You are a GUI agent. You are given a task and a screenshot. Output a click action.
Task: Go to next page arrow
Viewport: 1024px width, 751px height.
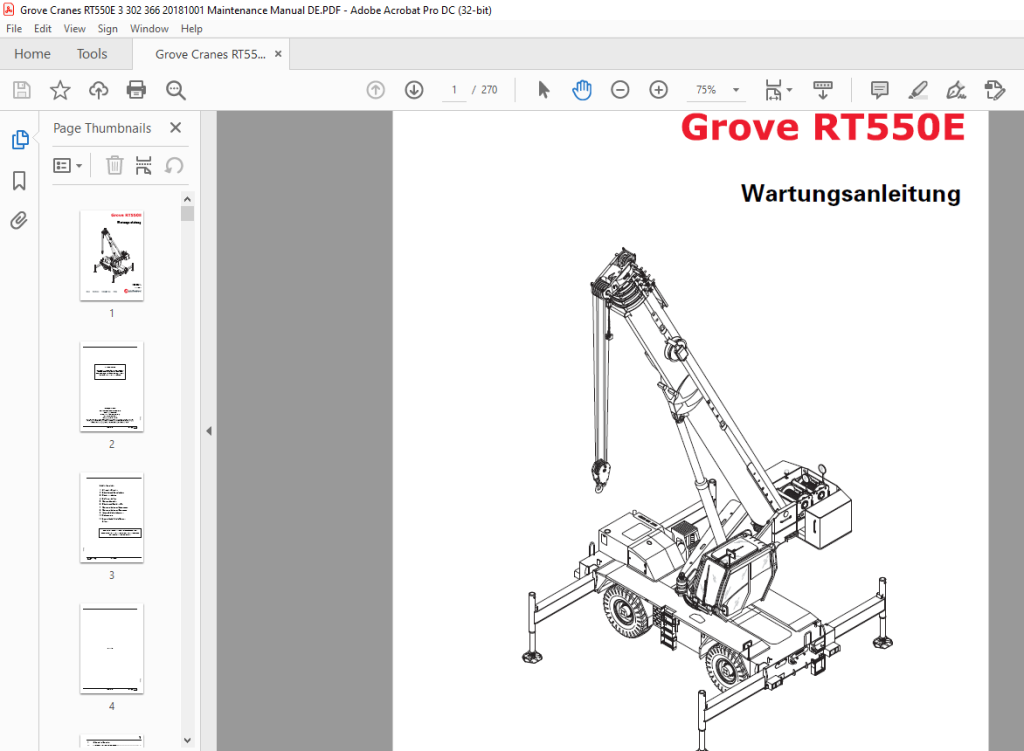point(414,90)
